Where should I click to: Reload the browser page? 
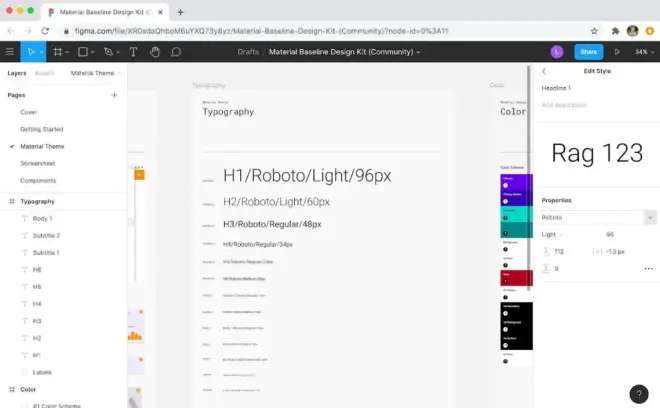pos(45,31)
